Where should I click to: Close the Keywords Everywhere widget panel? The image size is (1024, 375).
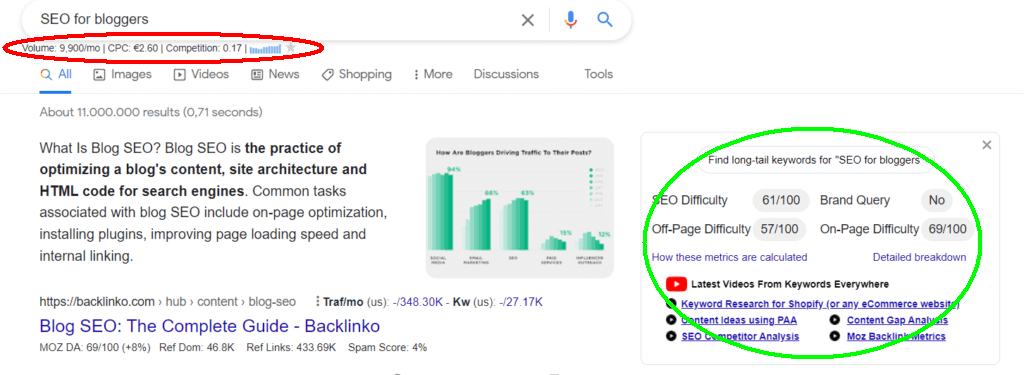point(987,145)
